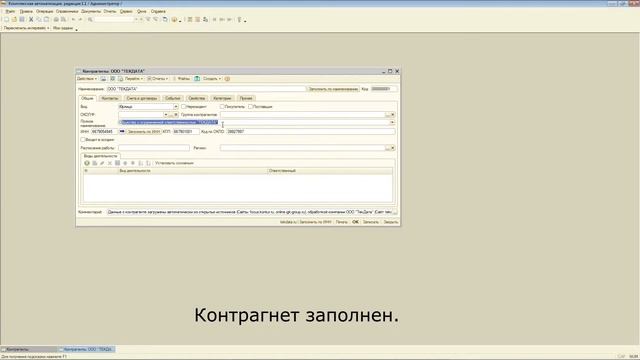
Task: Open the Сервис menu
Action: click(x=126, y=11)
